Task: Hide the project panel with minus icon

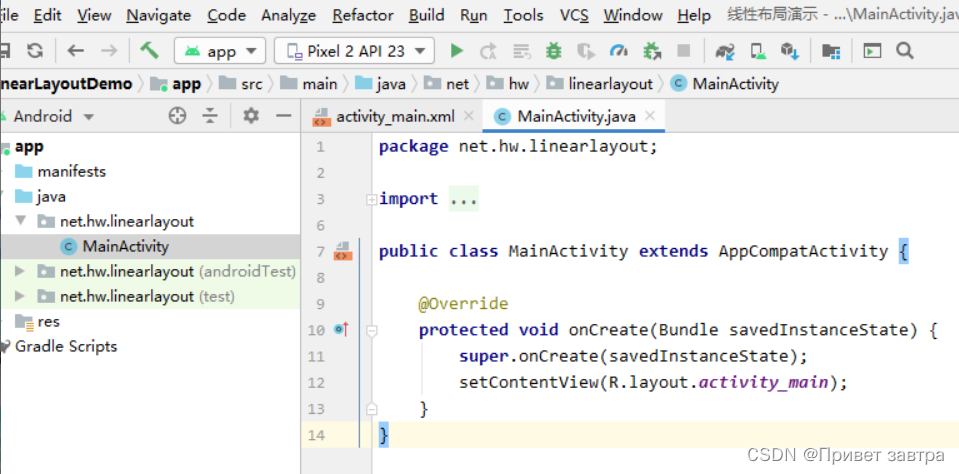Action: pyautogui.click(x=283, y=116)
